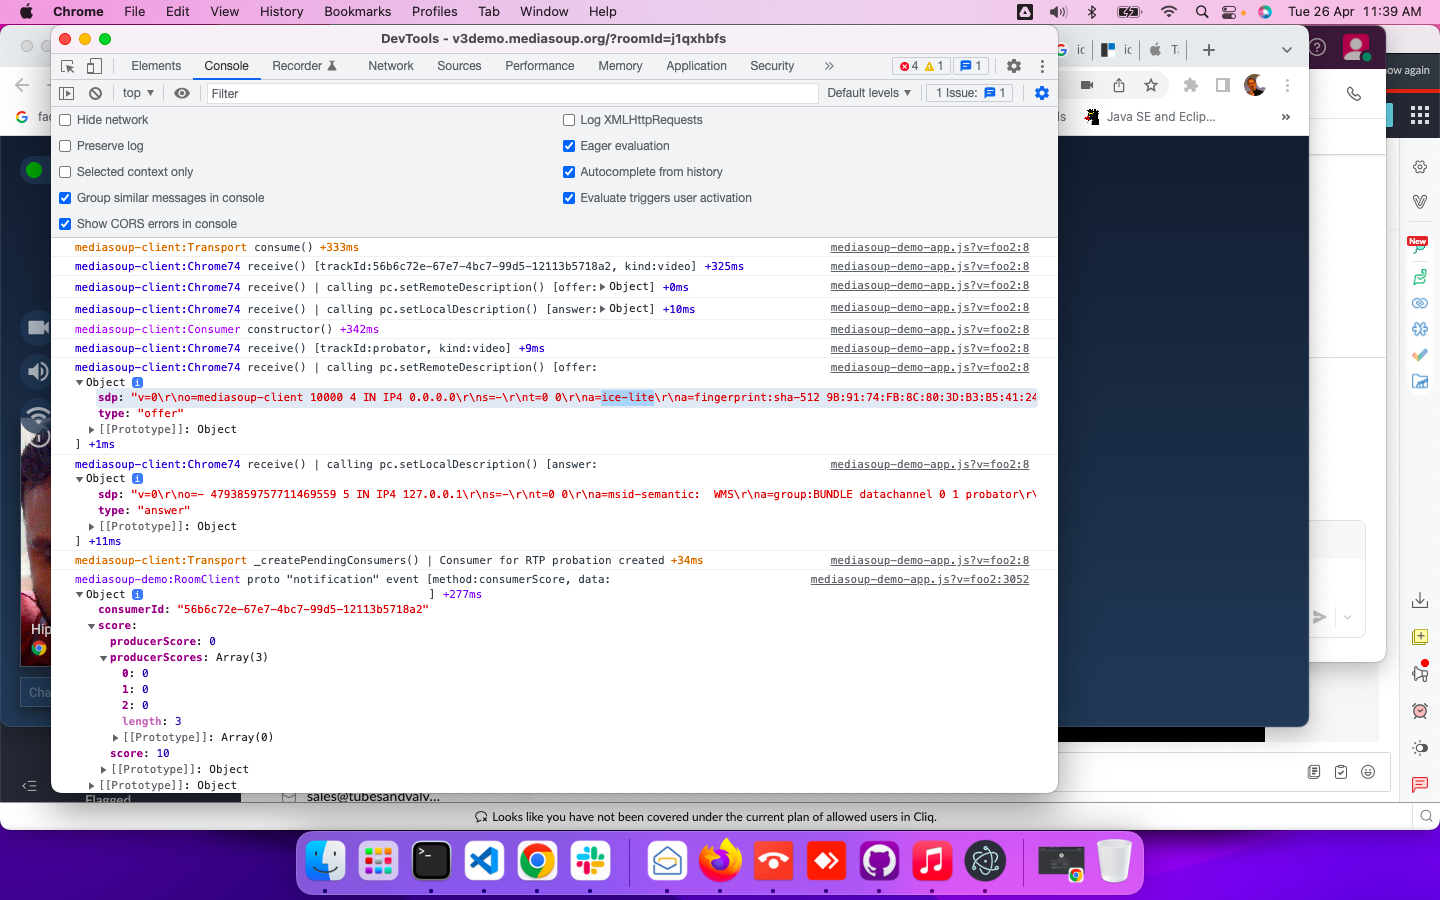The image size is (1440, 900).
Task: Enable the Preserve log checkbox
Action: click(x=65, y=145)
